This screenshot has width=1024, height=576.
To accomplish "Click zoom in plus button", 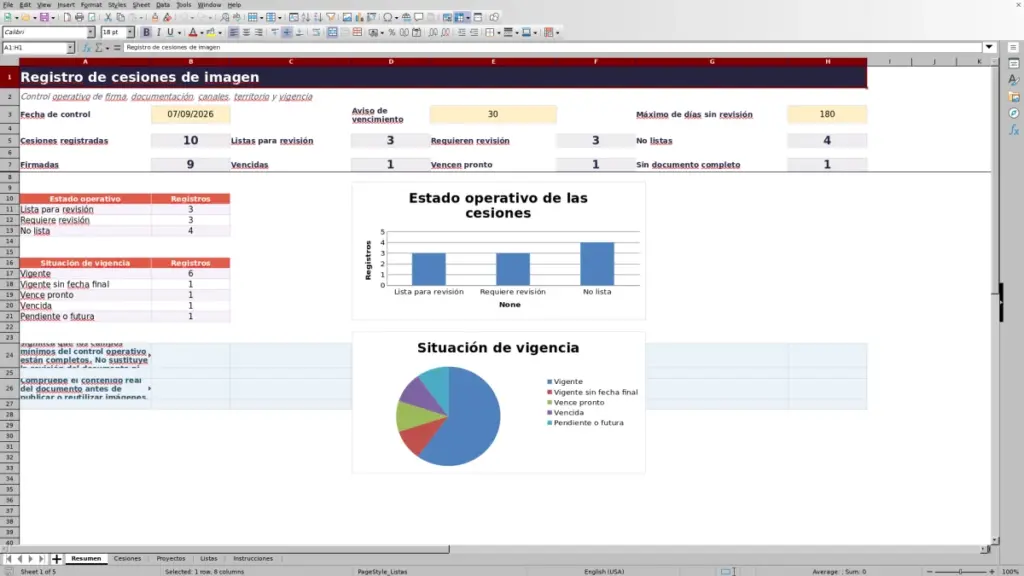I will [x=991, y=571].
